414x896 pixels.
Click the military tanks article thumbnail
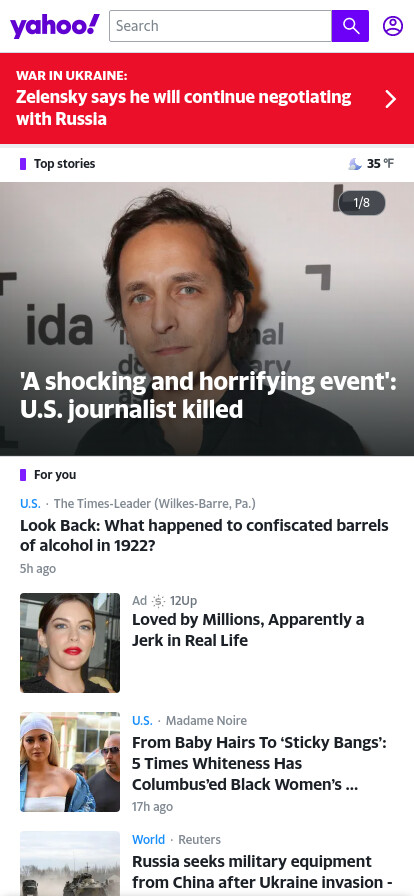click(x=70, y=863)
